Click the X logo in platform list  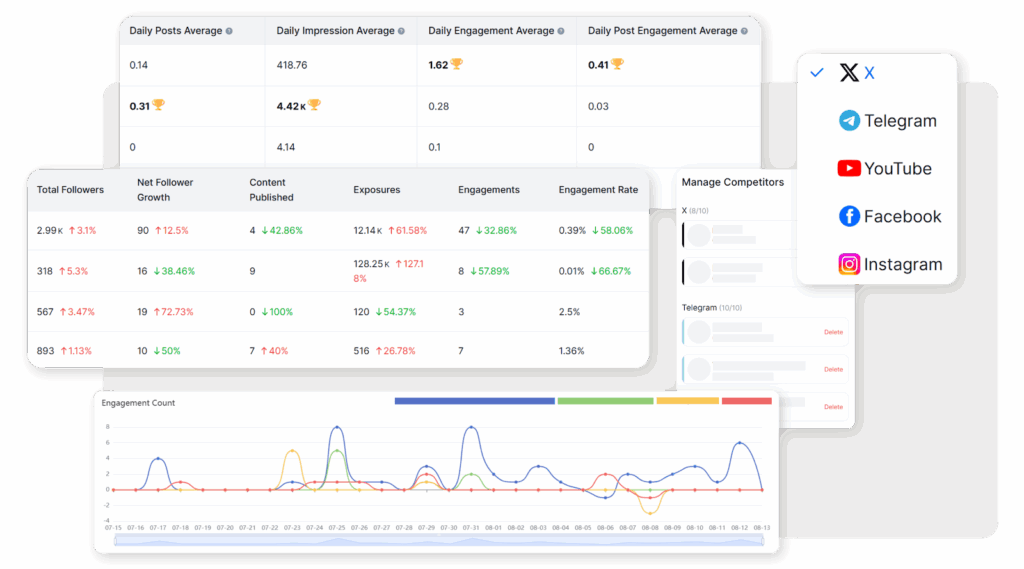849,73
